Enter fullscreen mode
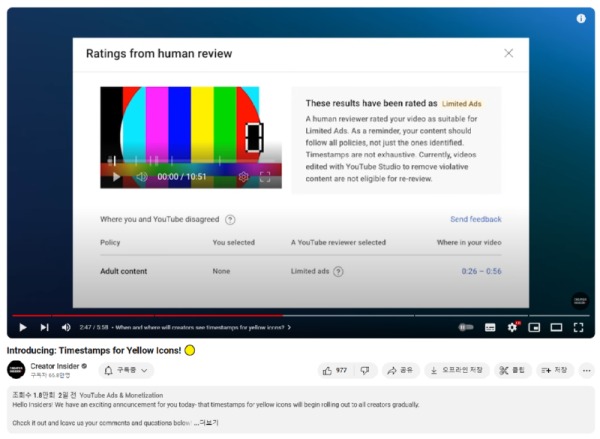Image resolution: width=600 pixels, height=439 pixels. [x=578, y=327]
